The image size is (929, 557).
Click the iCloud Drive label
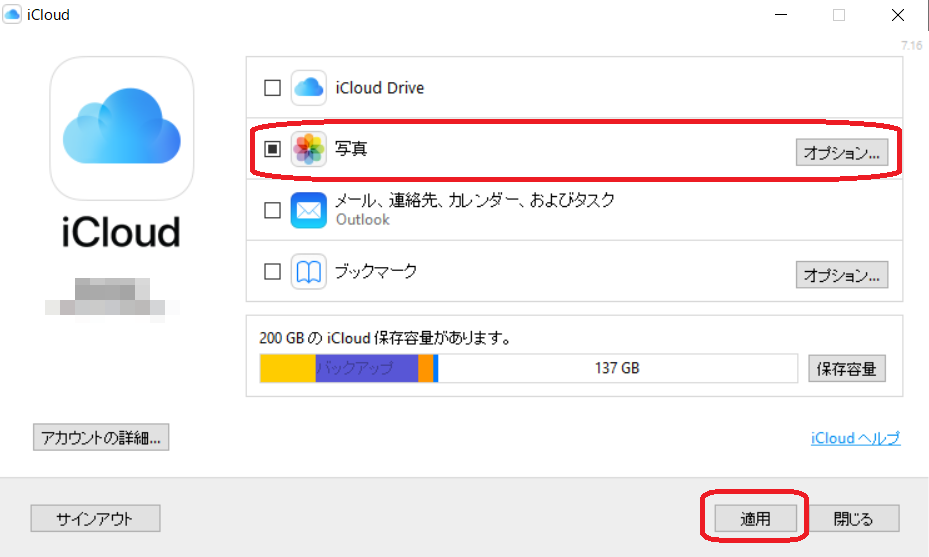point(380,88)
